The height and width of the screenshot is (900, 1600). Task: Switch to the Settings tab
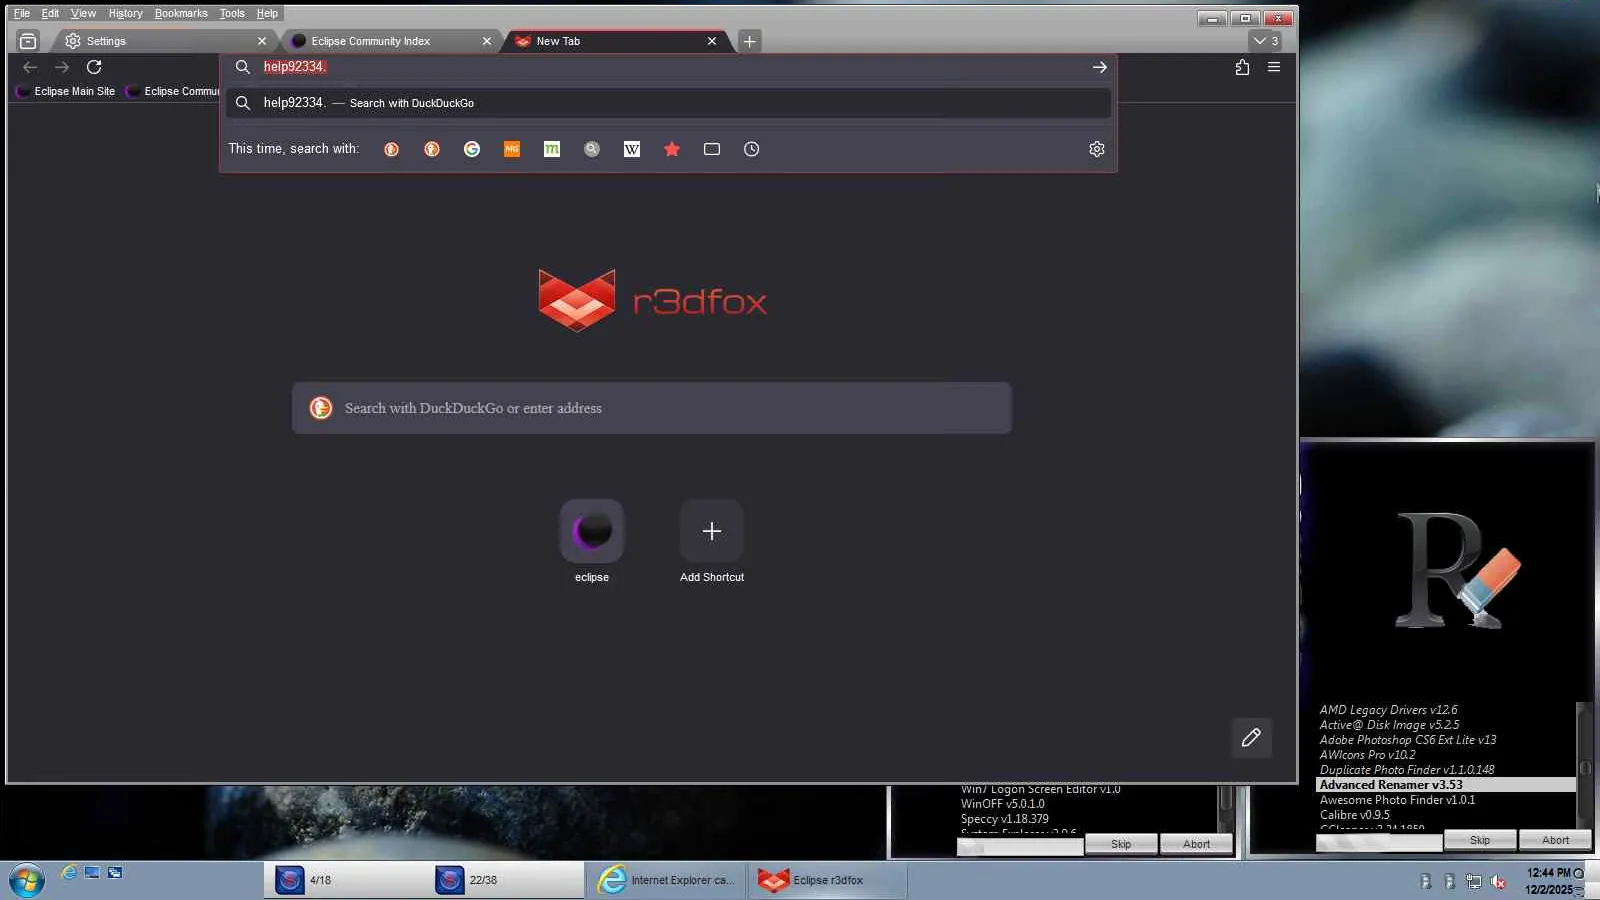click(x=165, y=41)
